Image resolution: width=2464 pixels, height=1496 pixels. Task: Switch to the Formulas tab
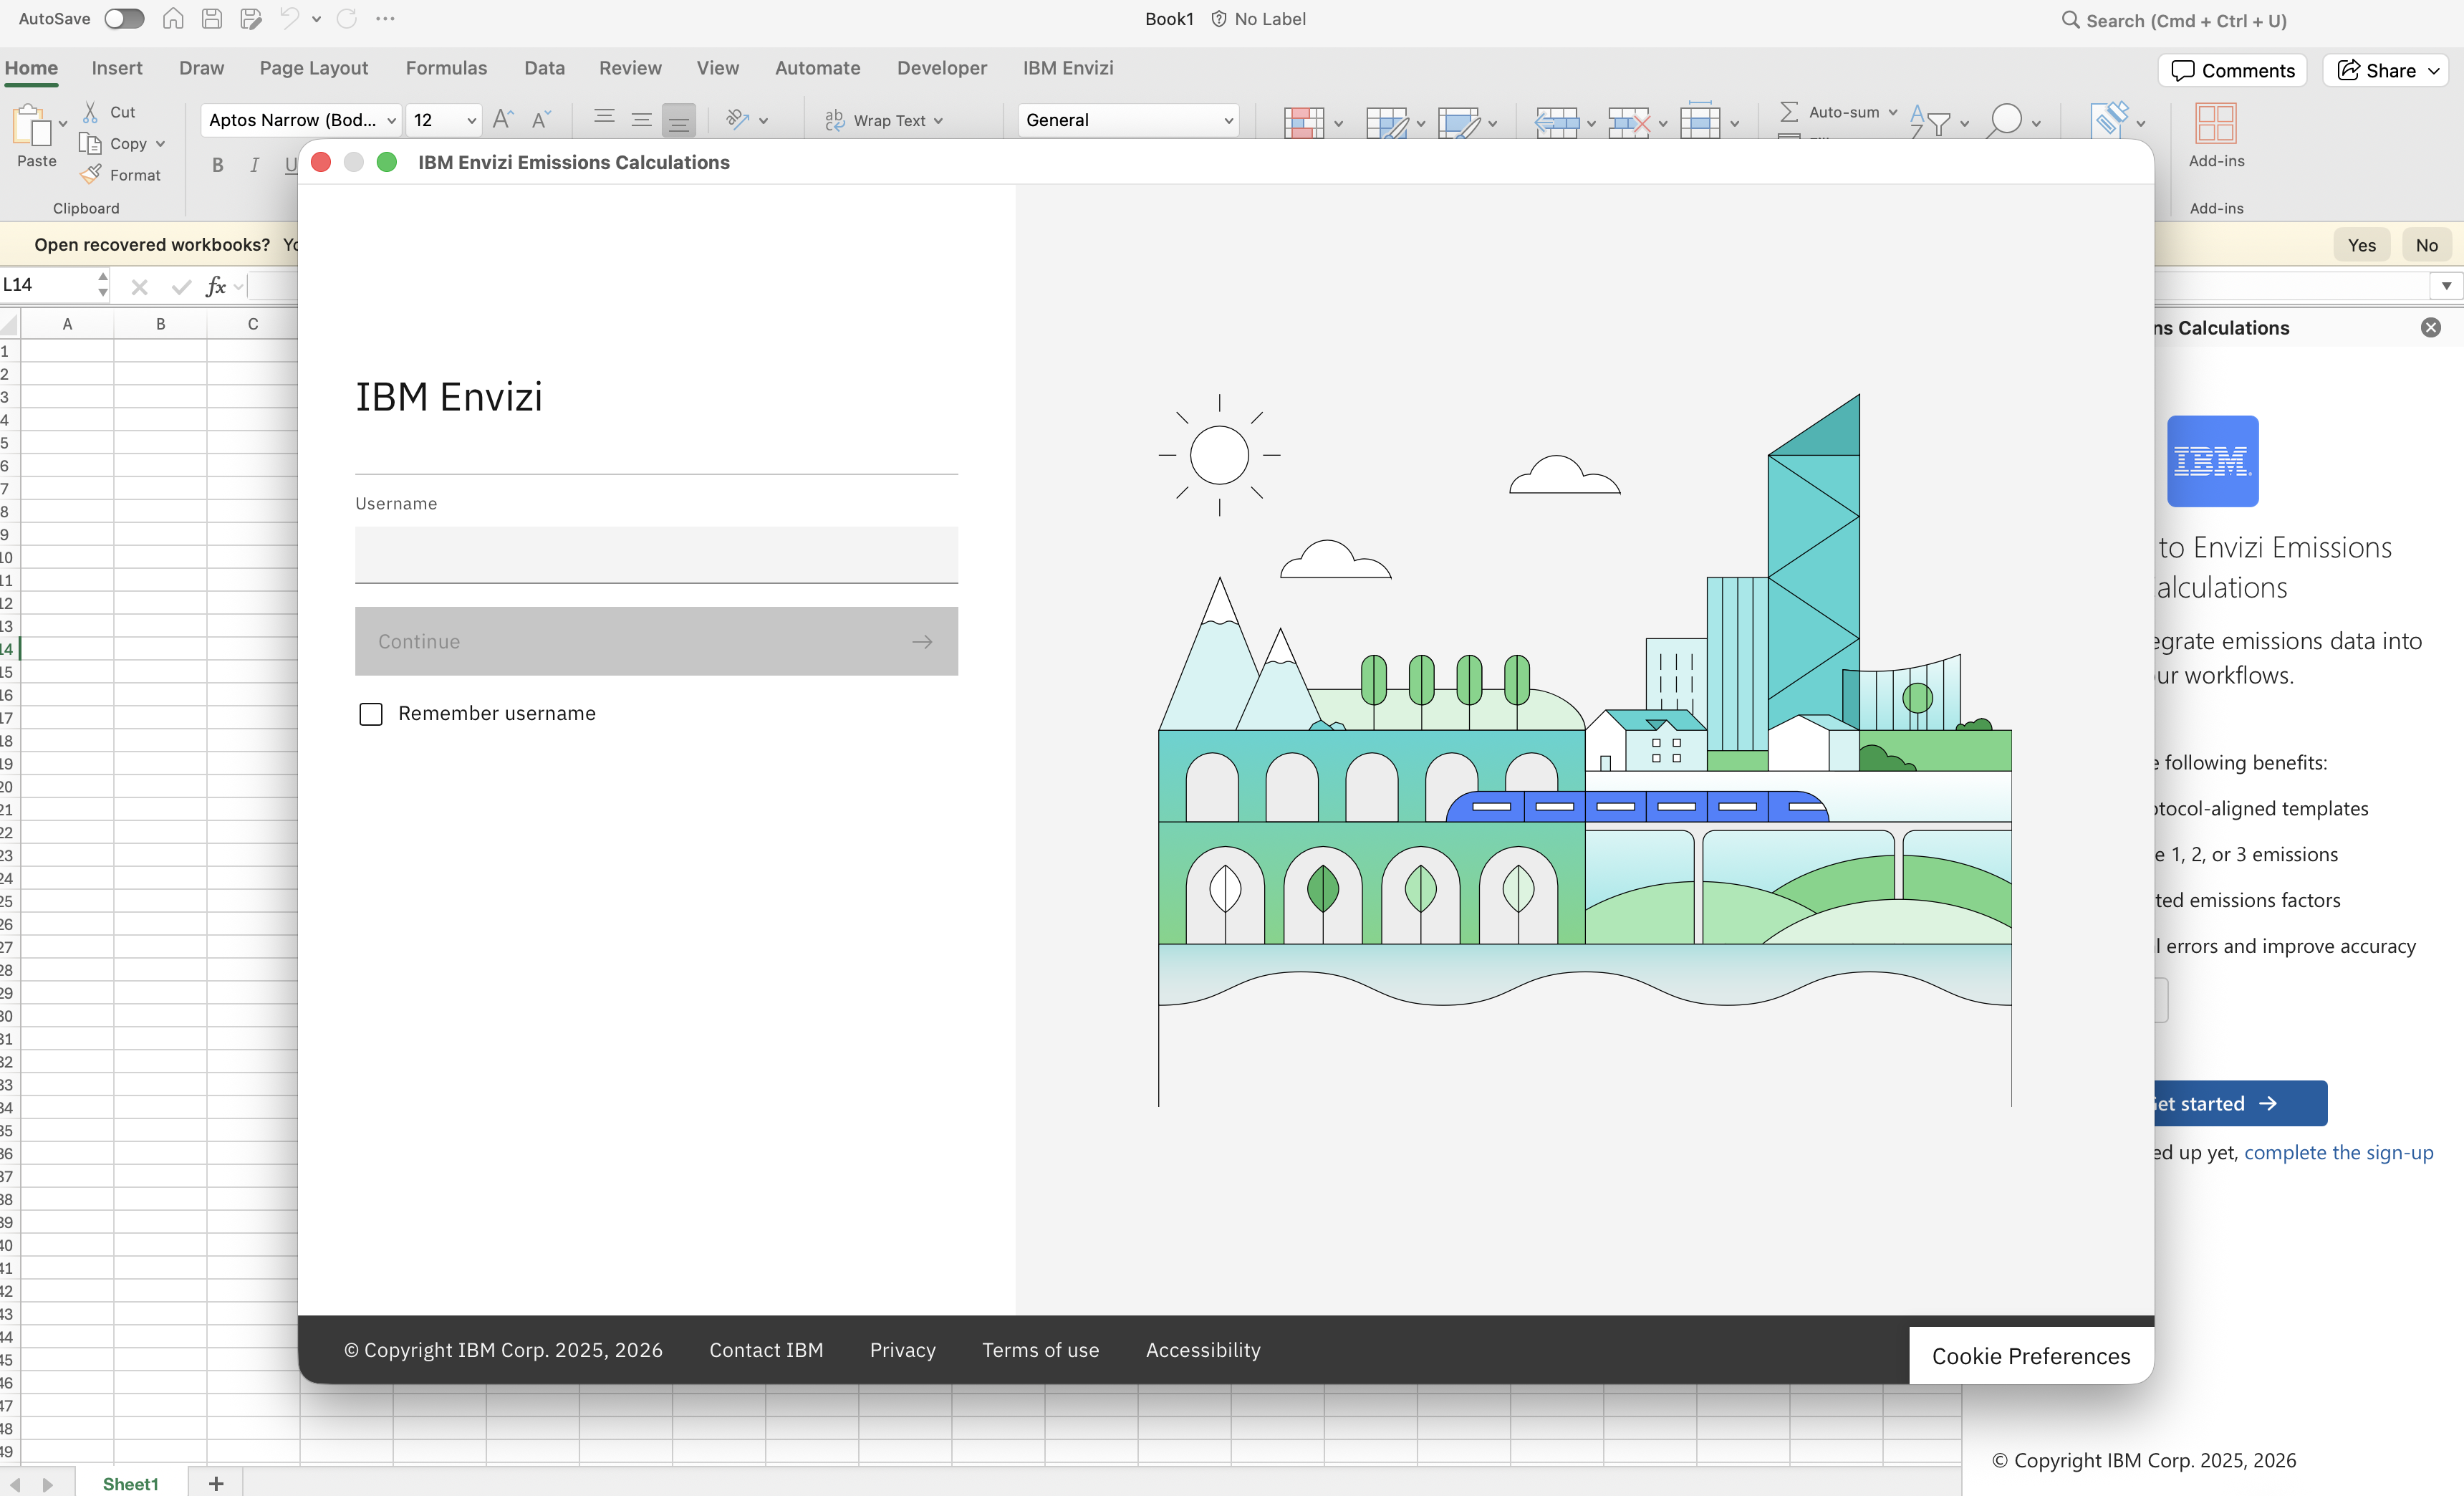click(x=446, y=68)
